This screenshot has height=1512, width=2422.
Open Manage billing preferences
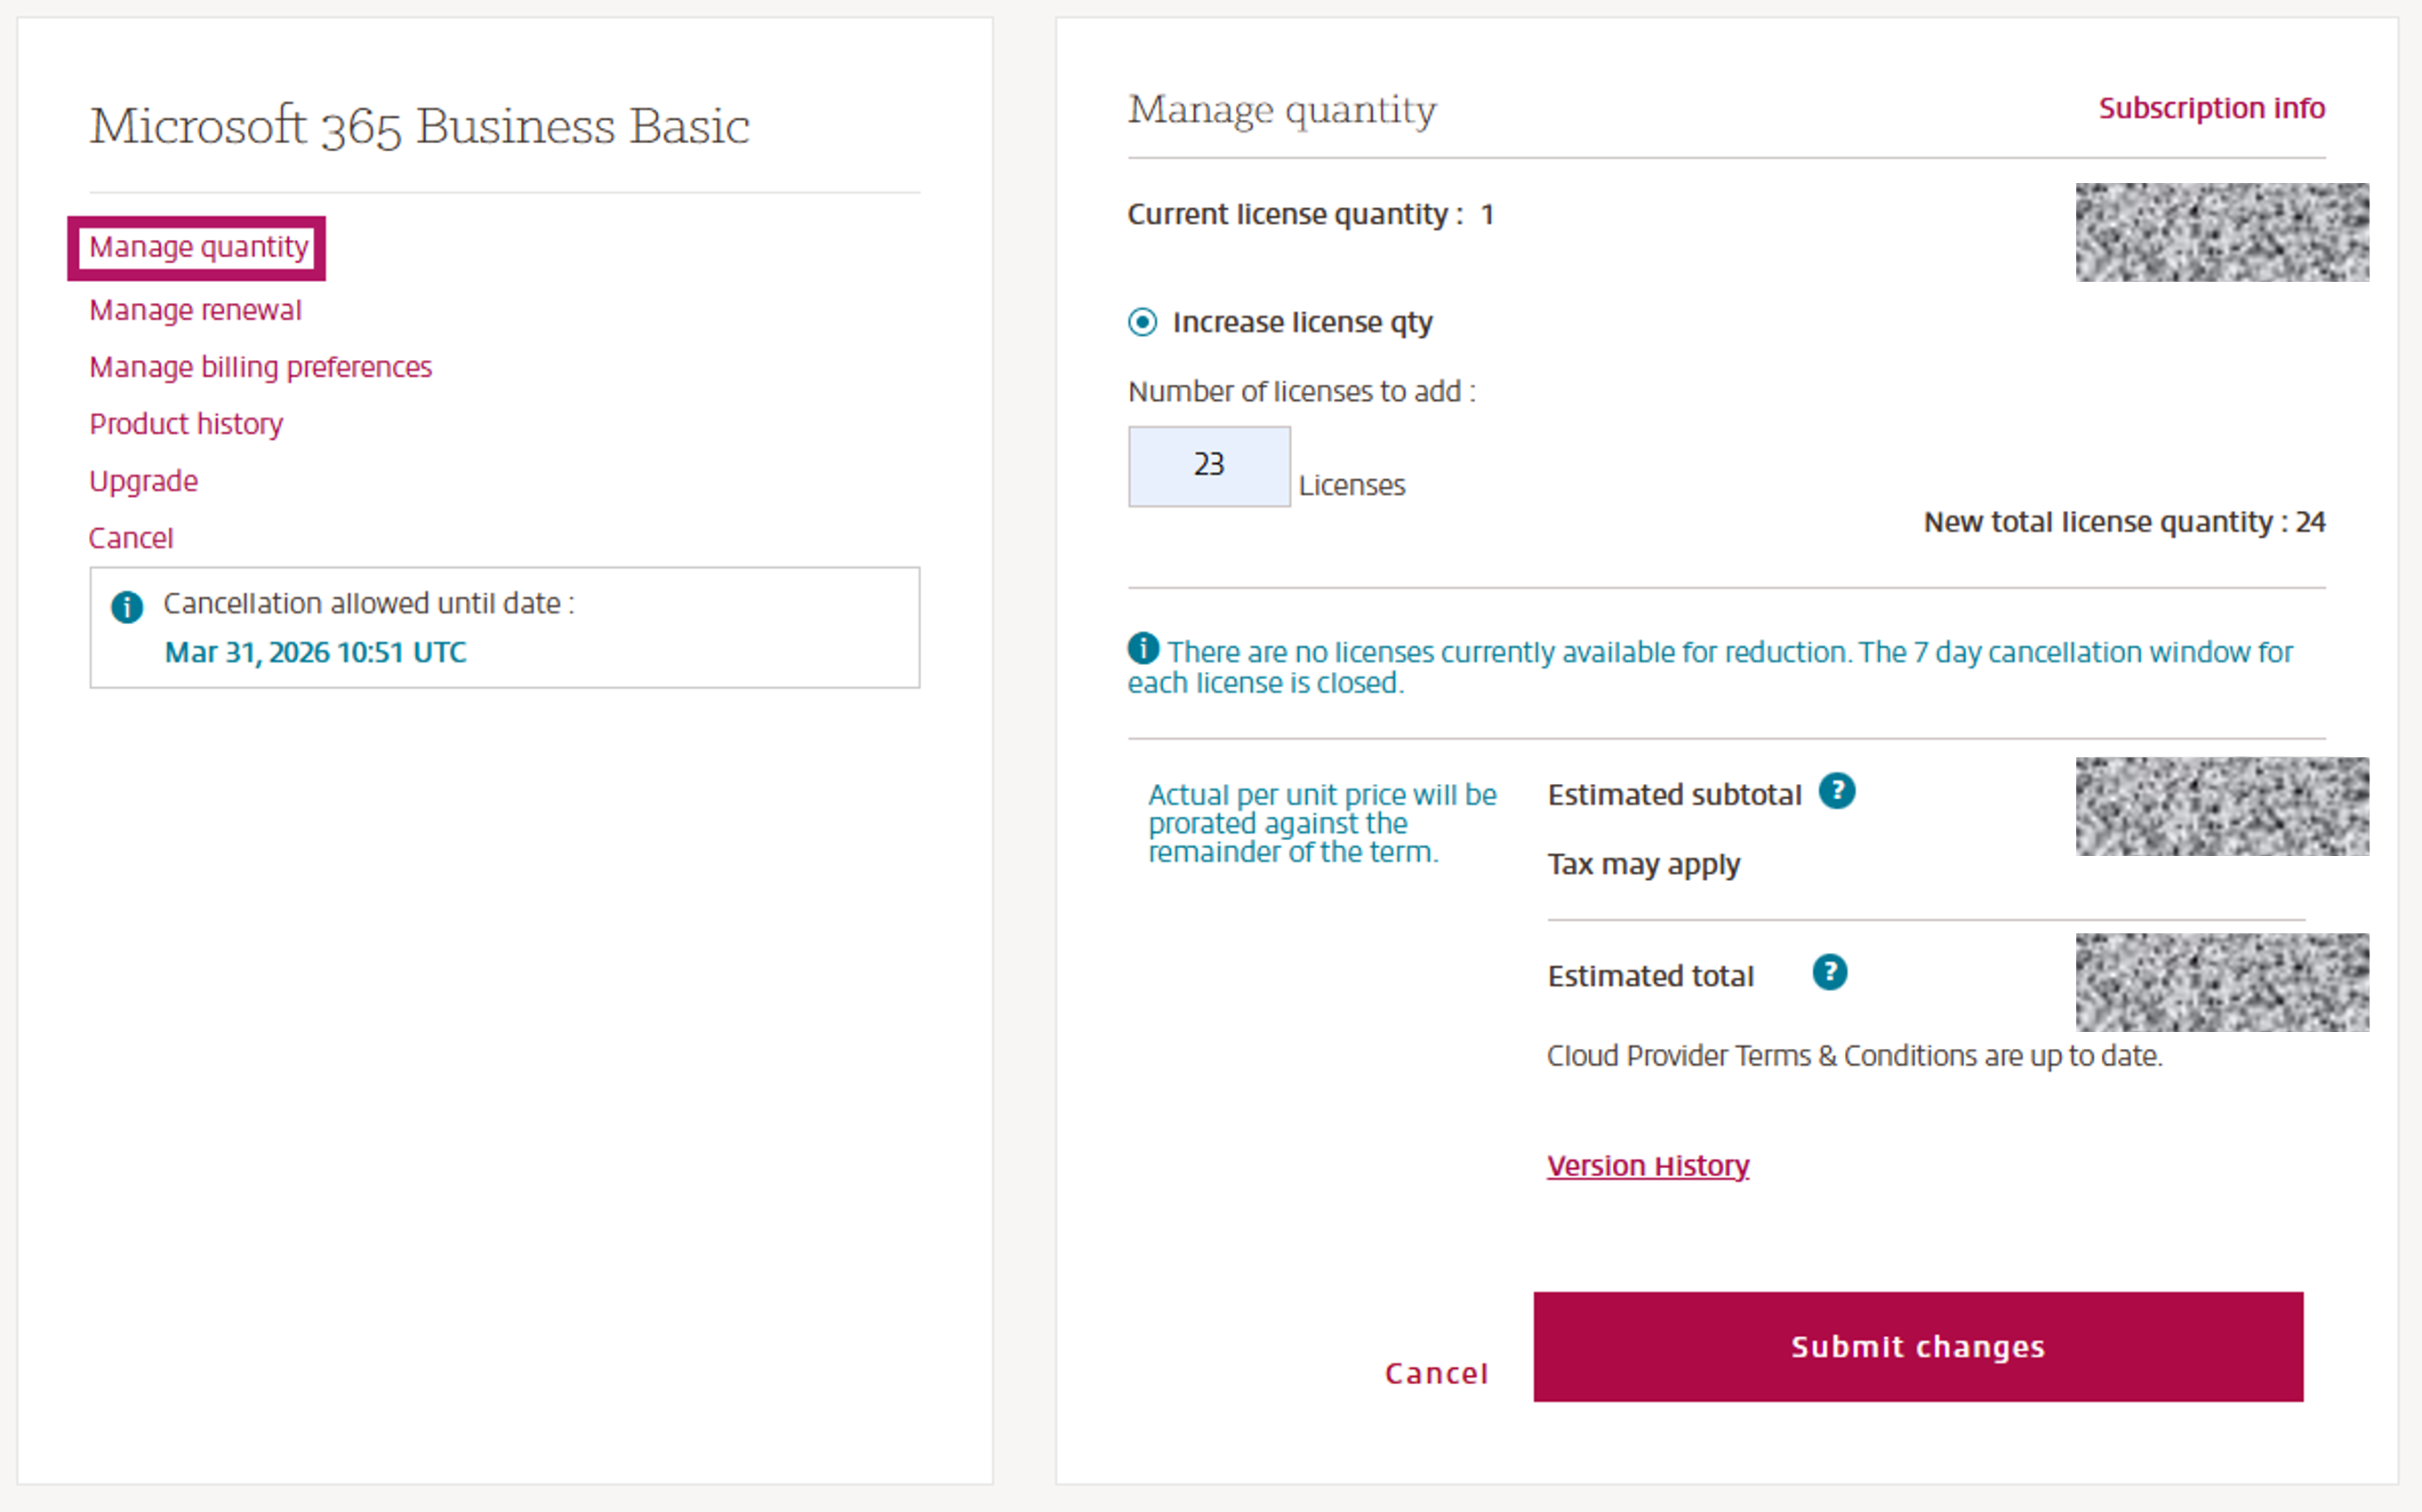point(260,367)
